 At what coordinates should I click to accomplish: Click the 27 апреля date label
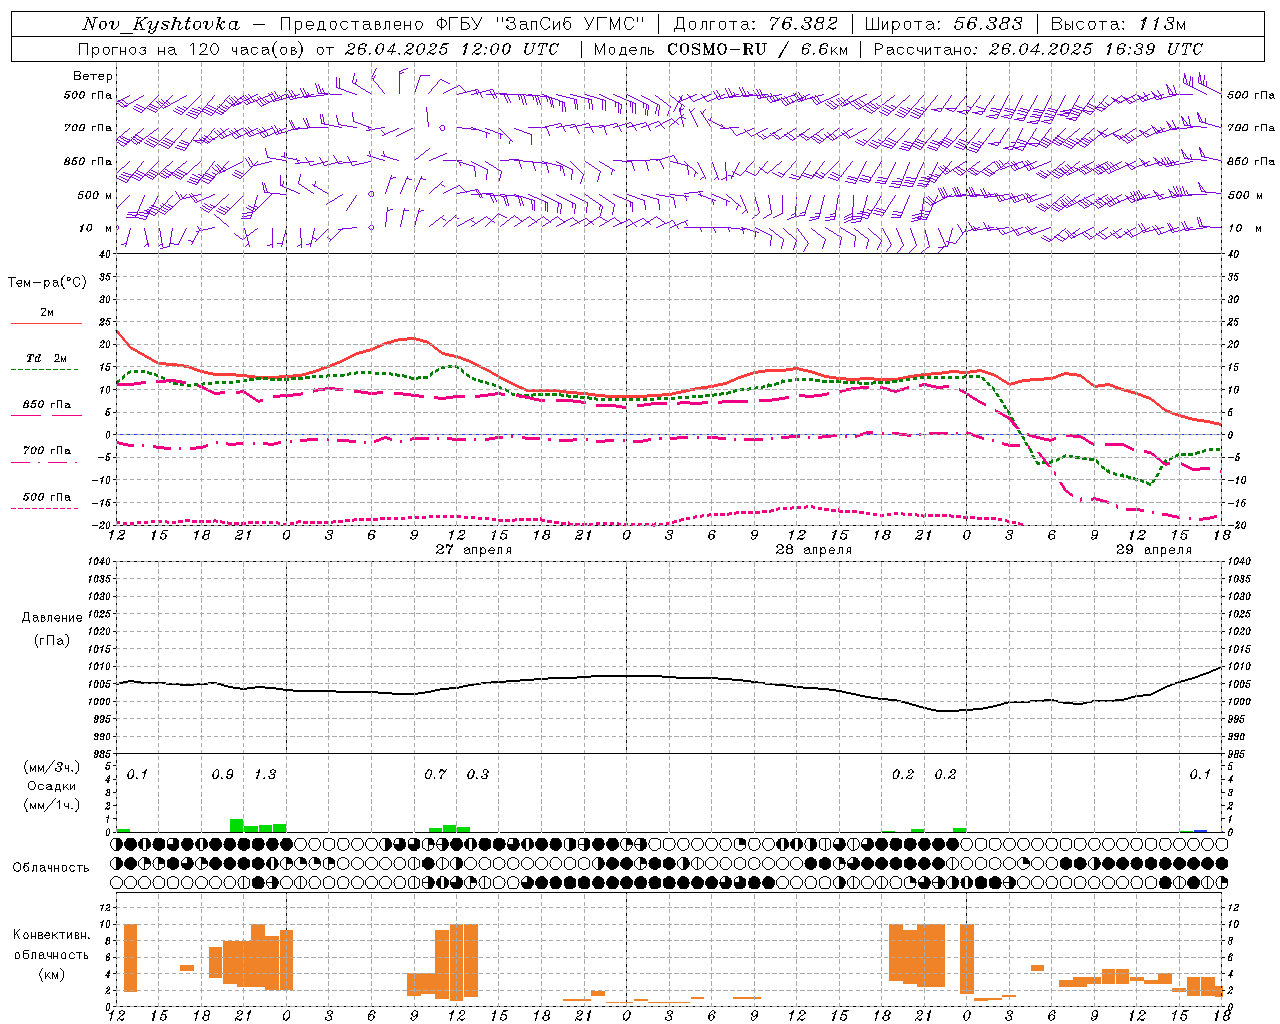pyautogui.click(x=474, y=550)
